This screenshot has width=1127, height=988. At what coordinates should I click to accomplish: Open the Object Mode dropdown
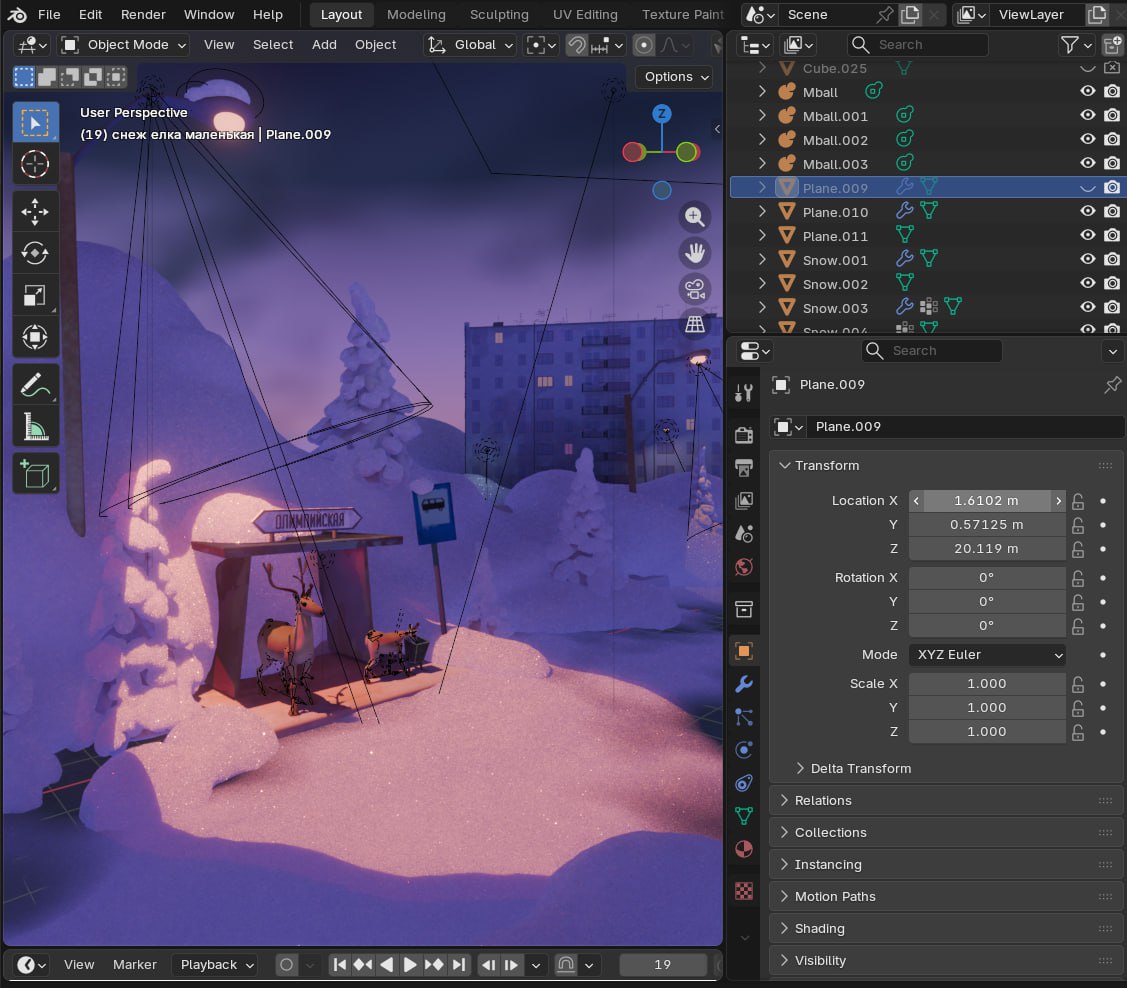pos(124,45)
